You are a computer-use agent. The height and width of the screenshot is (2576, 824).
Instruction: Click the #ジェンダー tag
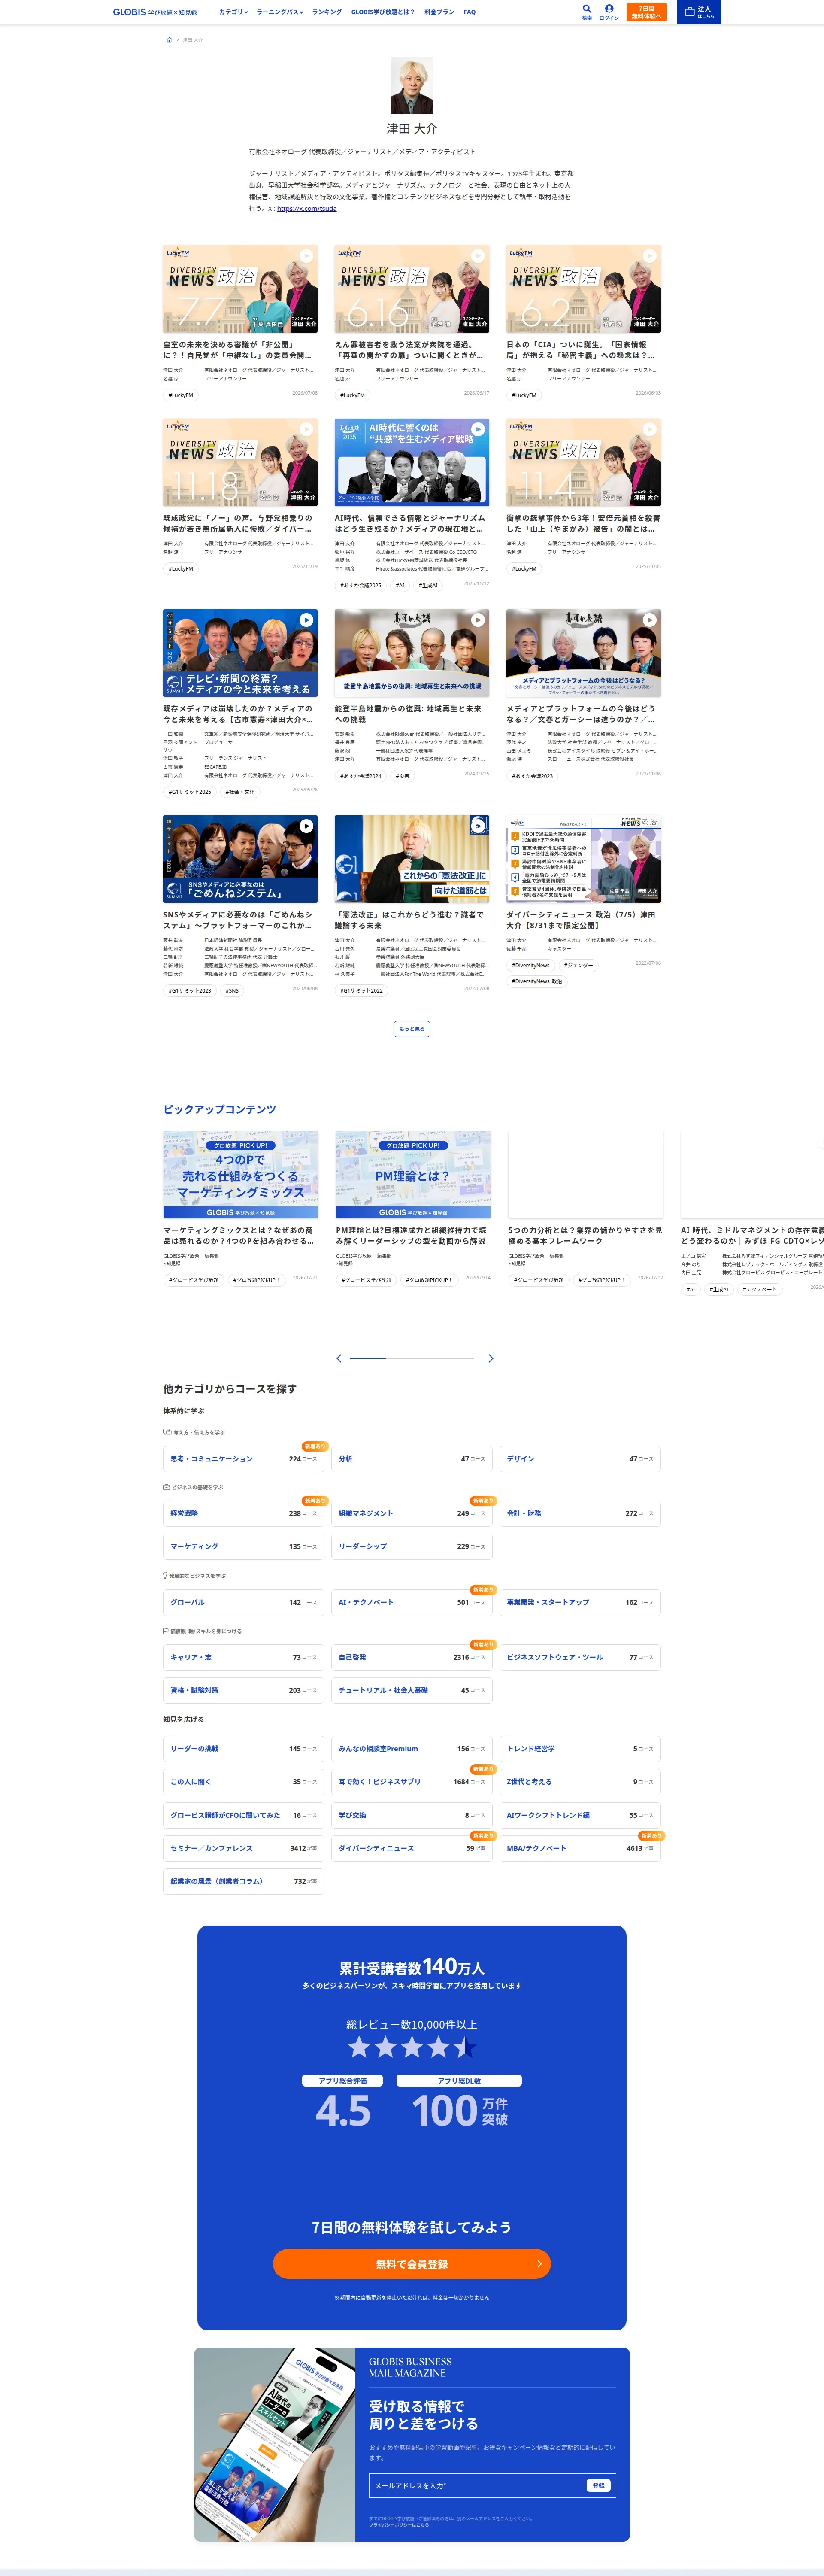click(578, 965)
